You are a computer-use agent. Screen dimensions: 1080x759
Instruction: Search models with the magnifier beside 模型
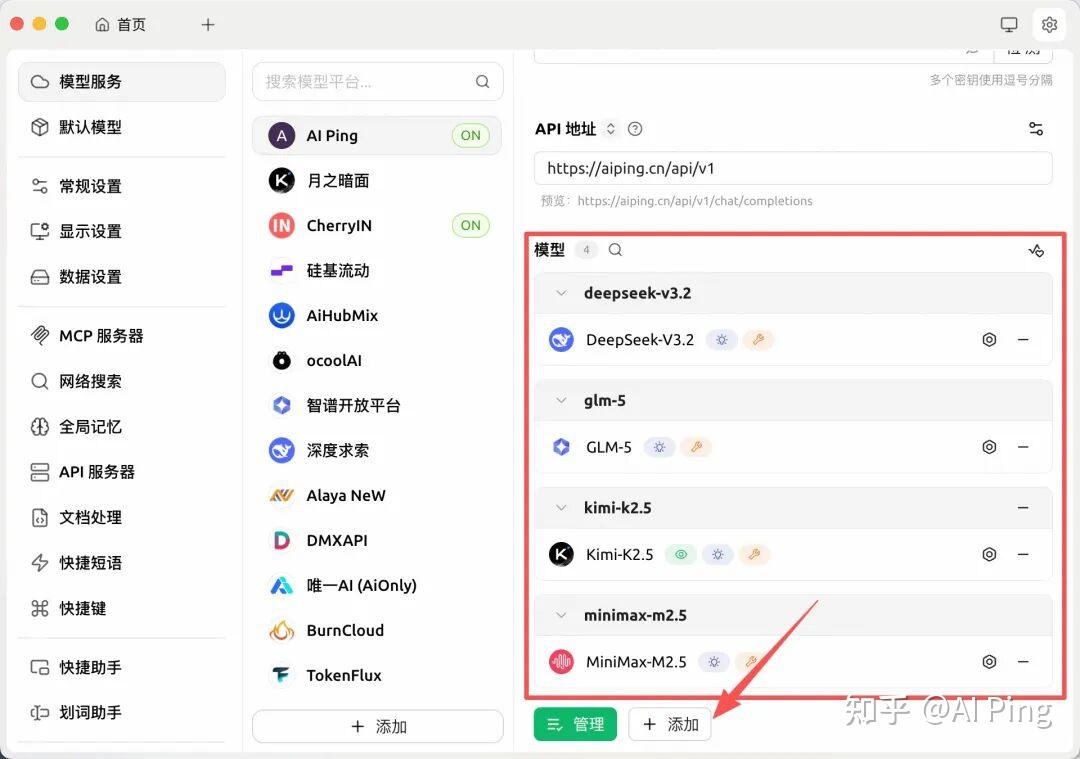[615, 250]
